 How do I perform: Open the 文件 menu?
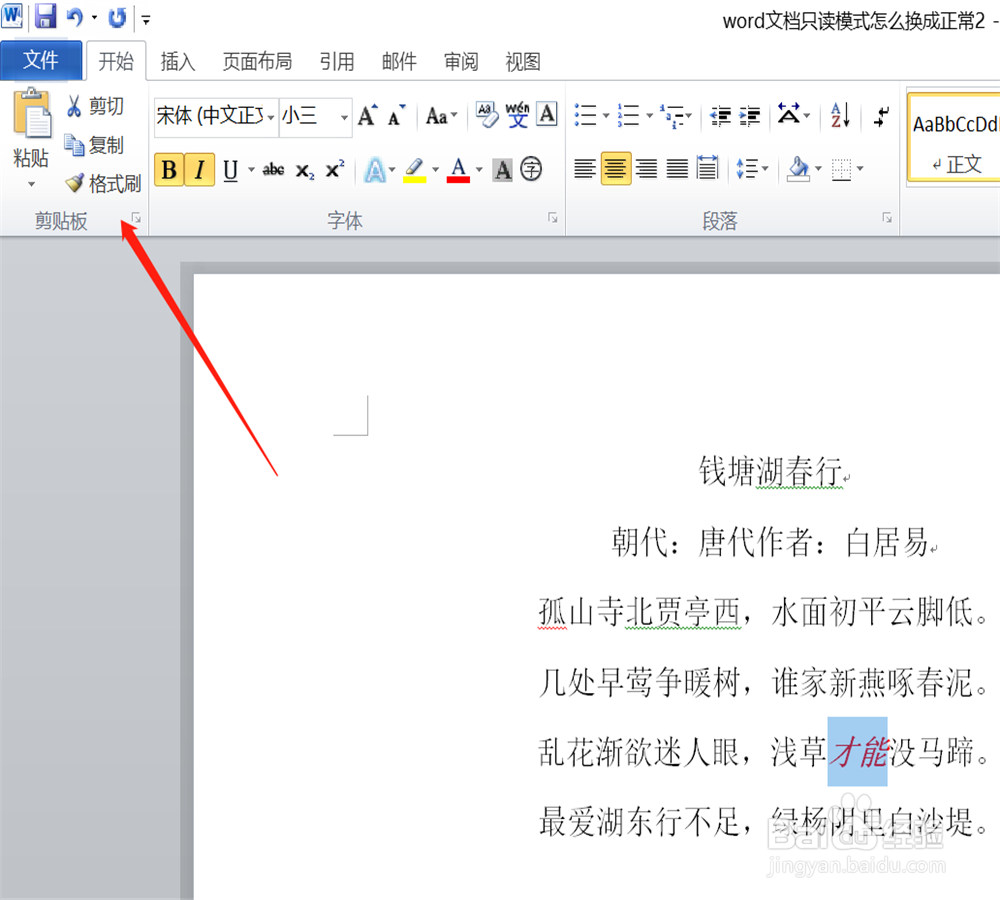(41, 61)
